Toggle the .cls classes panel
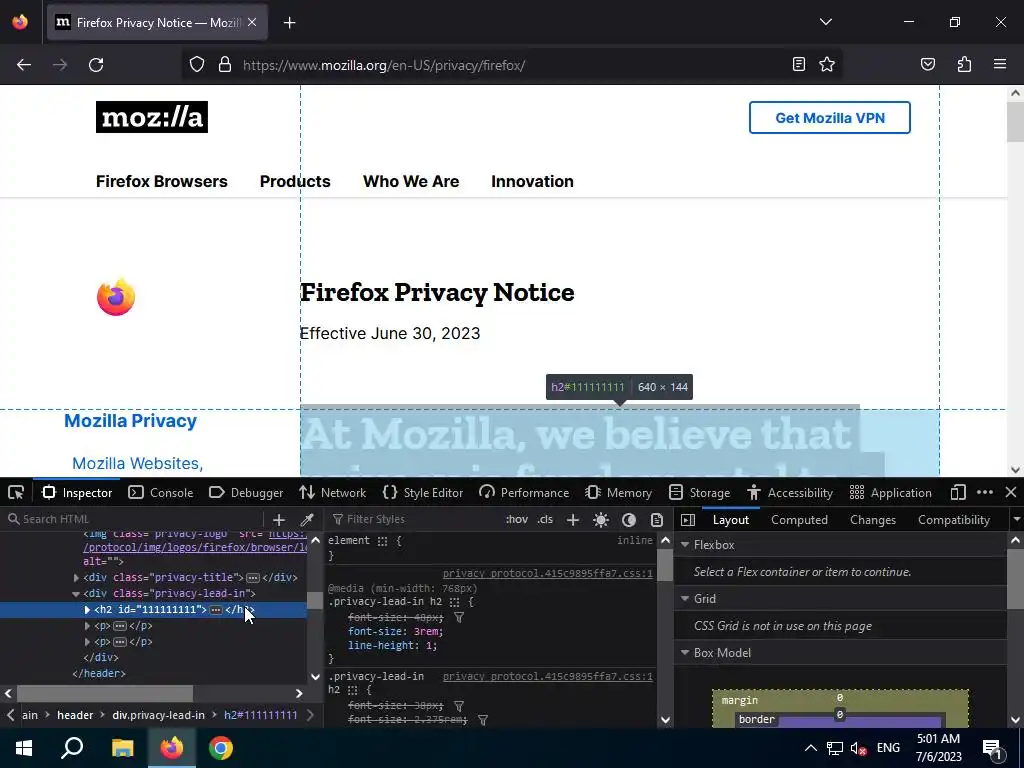Image resolution: width=1024 pixels, height=768 pixels. 545,519
